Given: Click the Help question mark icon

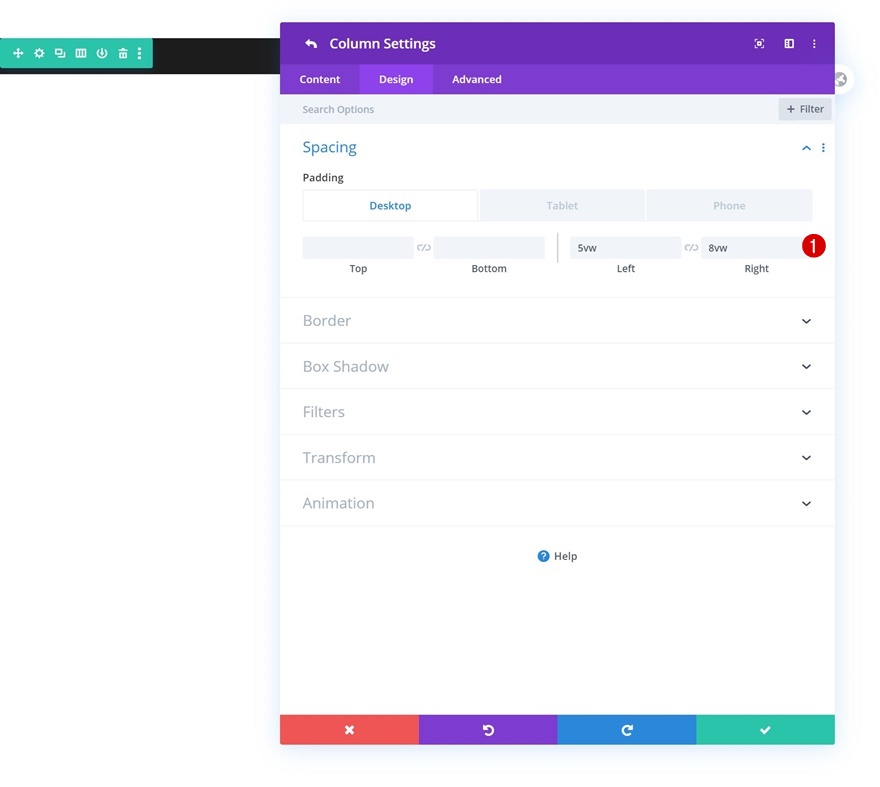Looking at the screenshot, I should 543,556.
